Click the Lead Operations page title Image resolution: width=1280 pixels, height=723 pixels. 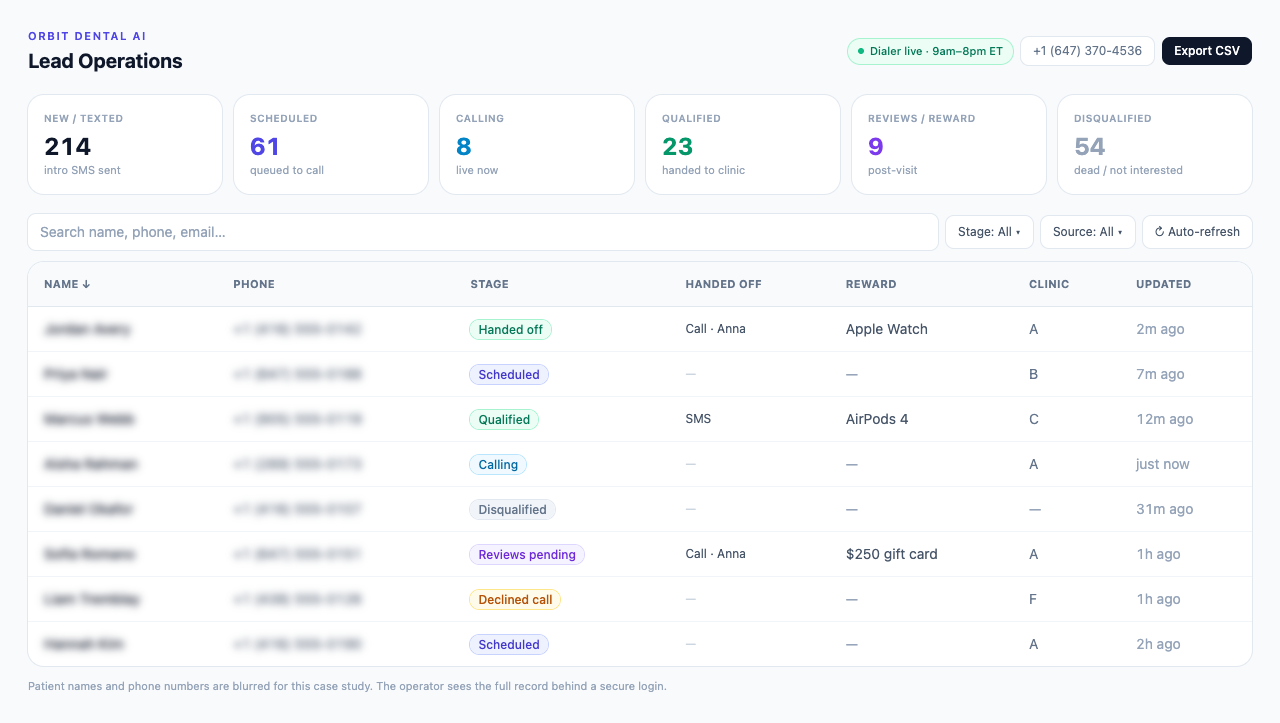point(105,61)
